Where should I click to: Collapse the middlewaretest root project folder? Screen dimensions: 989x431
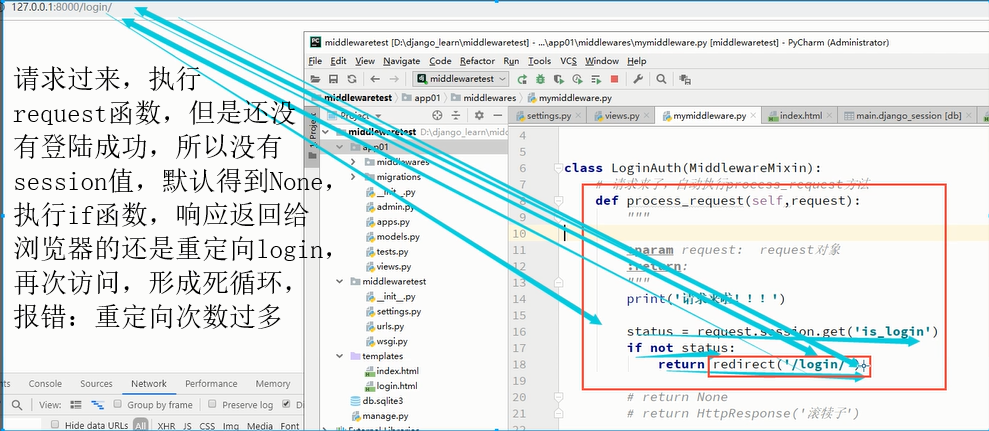[x=325, y=132]
